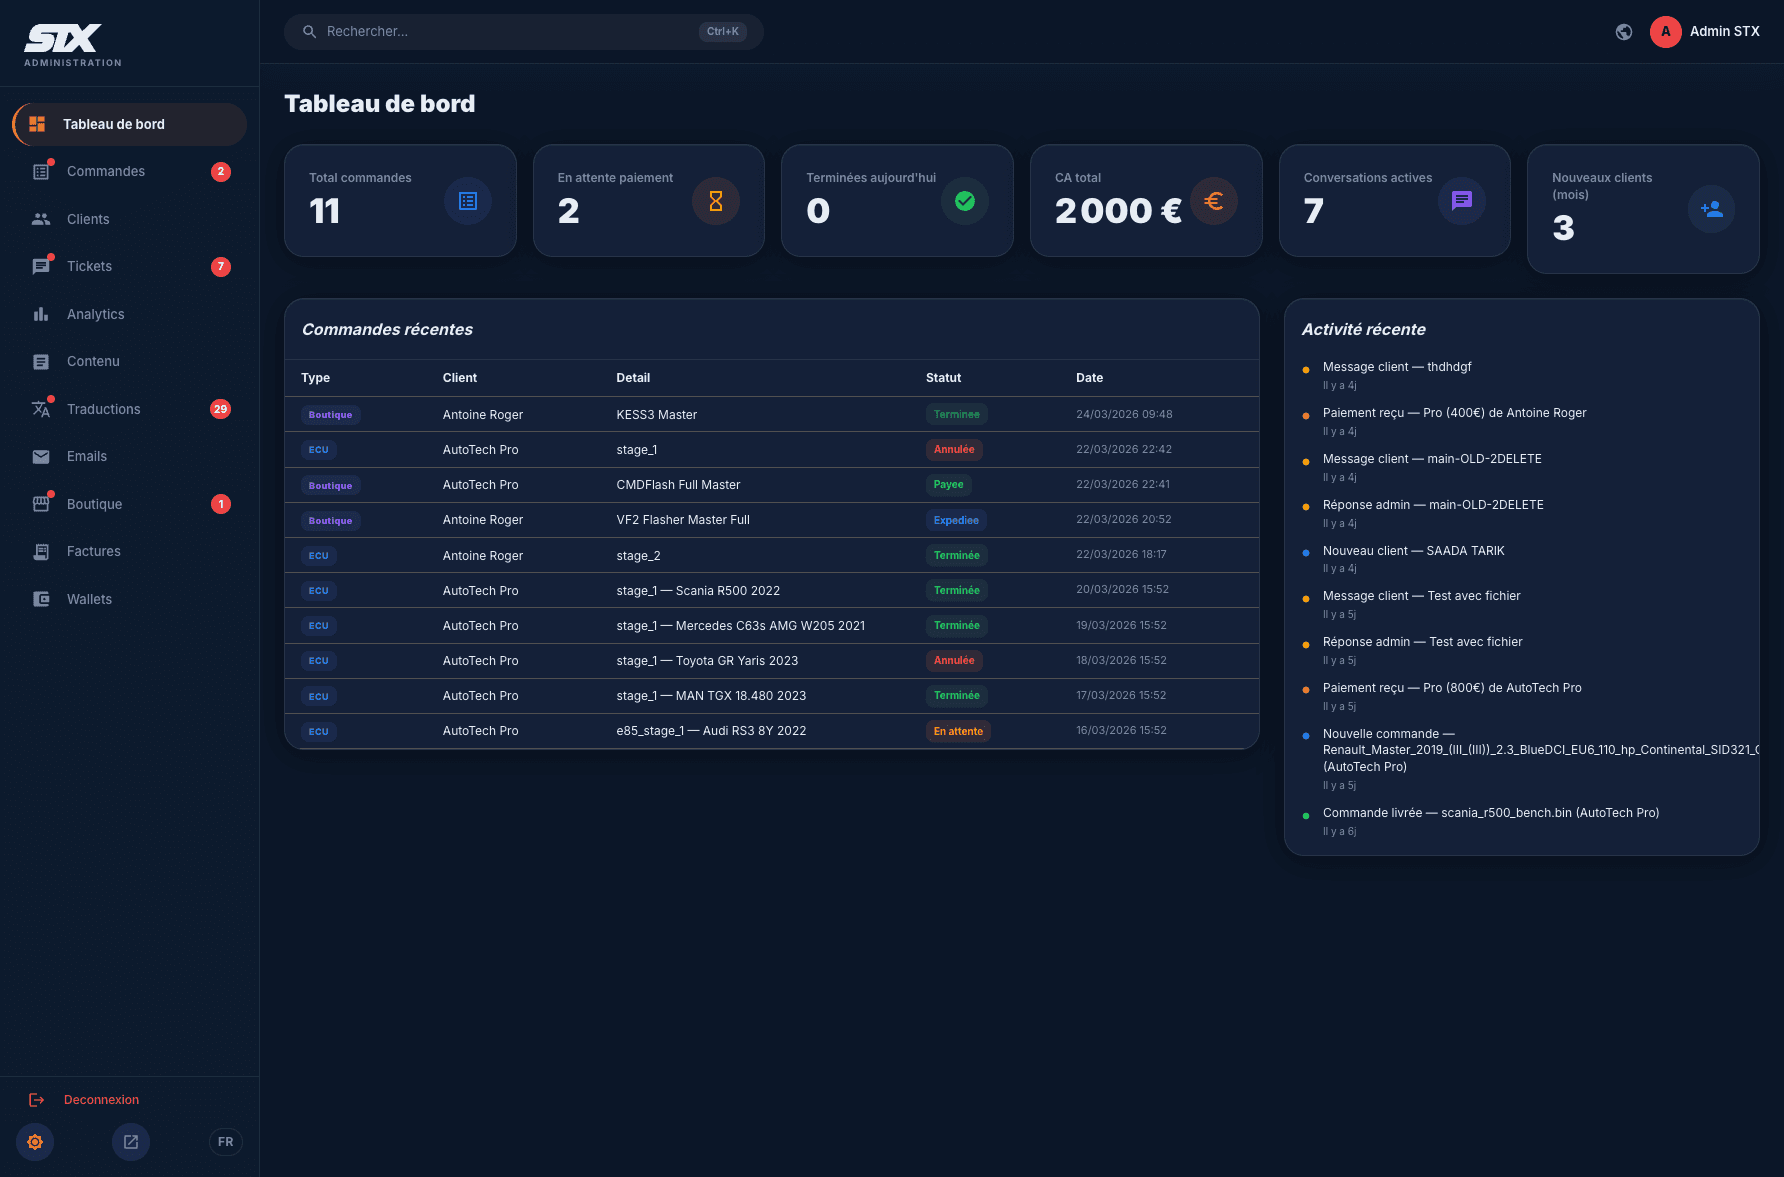The image size is (1784, 1177).
Task: Click the Payee status badge
Action: [x=949, y=485]
